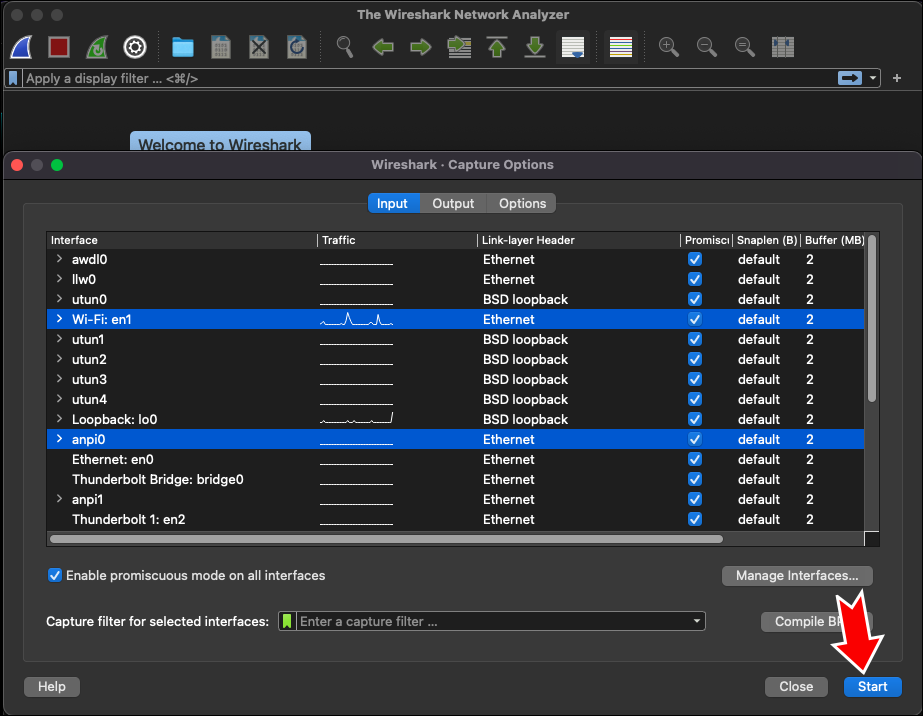
Task: Toggle promiscuous checkbox for awdl0
Action: pyautogui.click(x=695, y=259)
